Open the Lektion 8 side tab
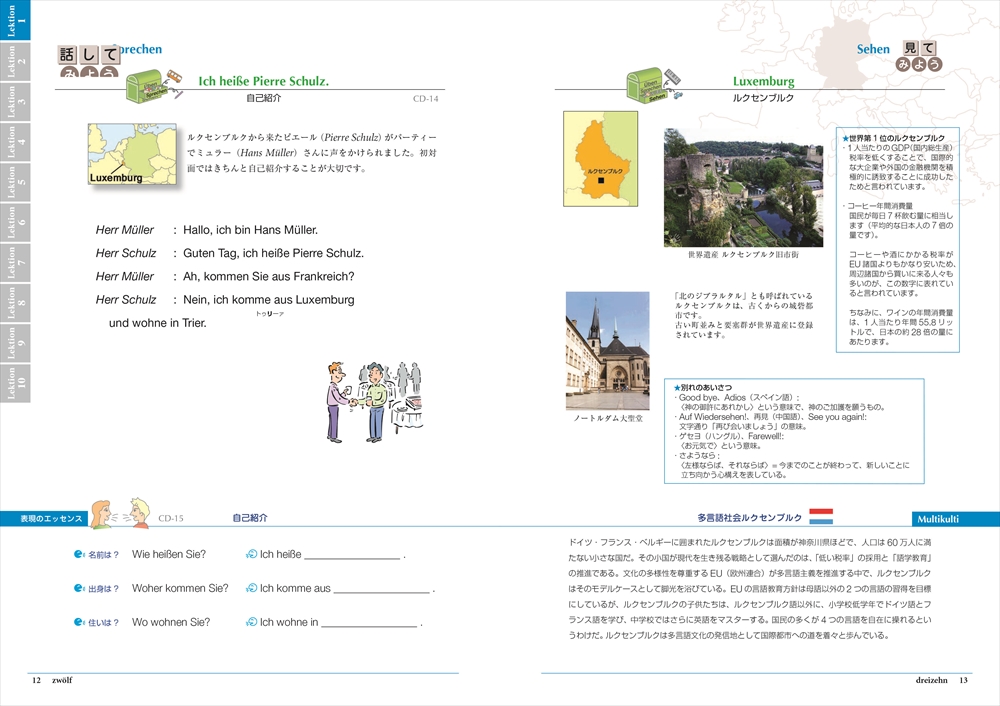The height and width of the screenshot is (706, 1000). [15, 302]
